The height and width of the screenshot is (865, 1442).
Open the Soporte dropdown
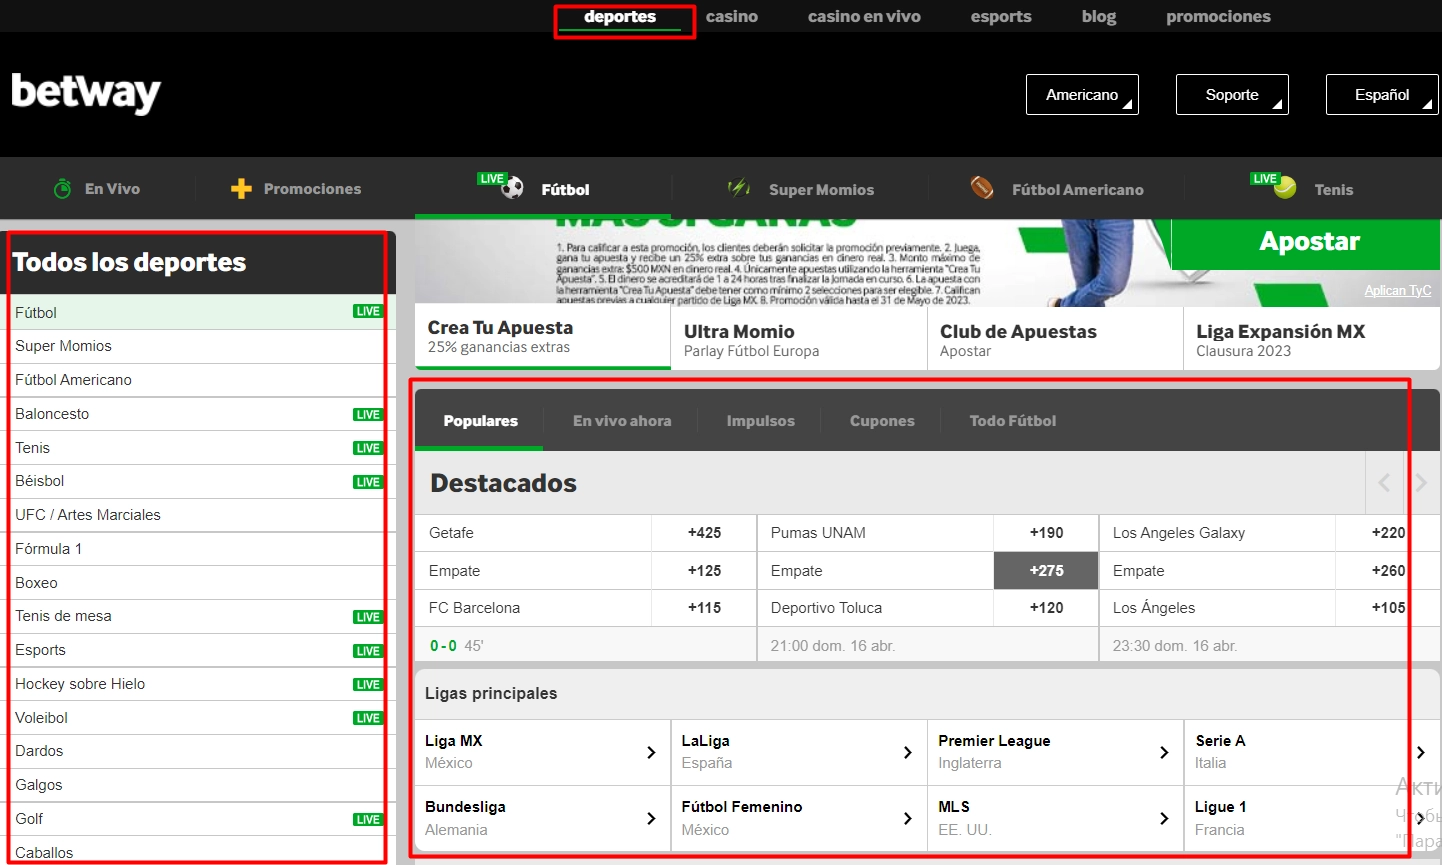pos(1232,95)
